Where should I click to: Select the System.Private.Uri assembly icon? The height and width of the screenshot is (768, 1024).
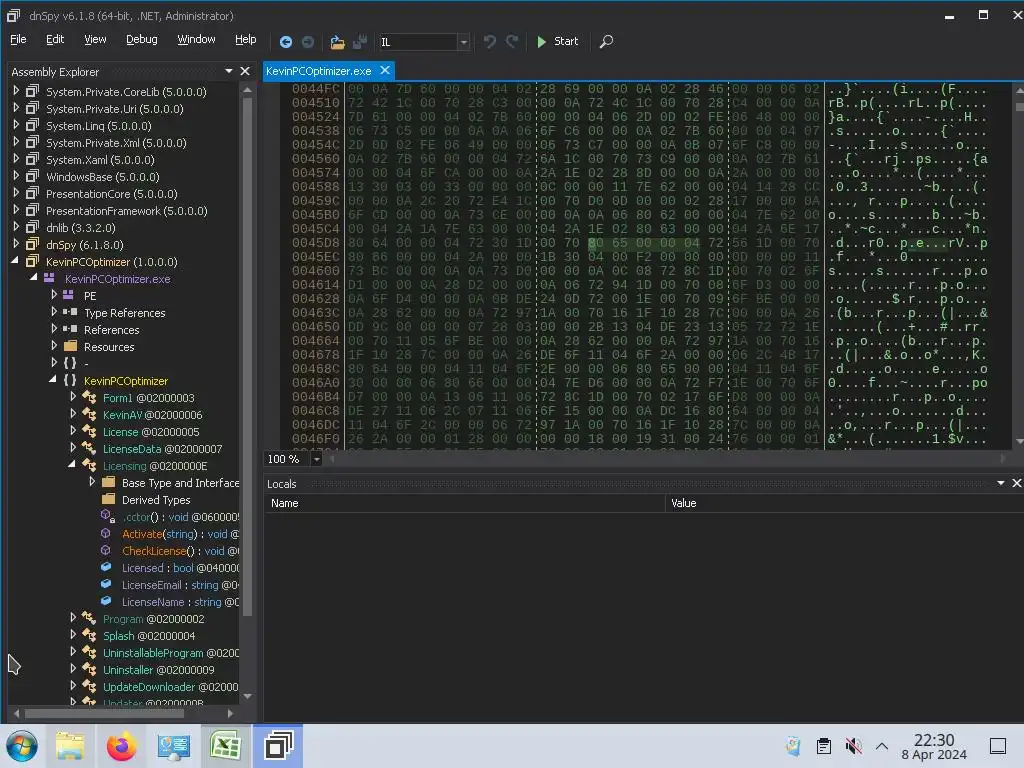click(x=32, y=108)
